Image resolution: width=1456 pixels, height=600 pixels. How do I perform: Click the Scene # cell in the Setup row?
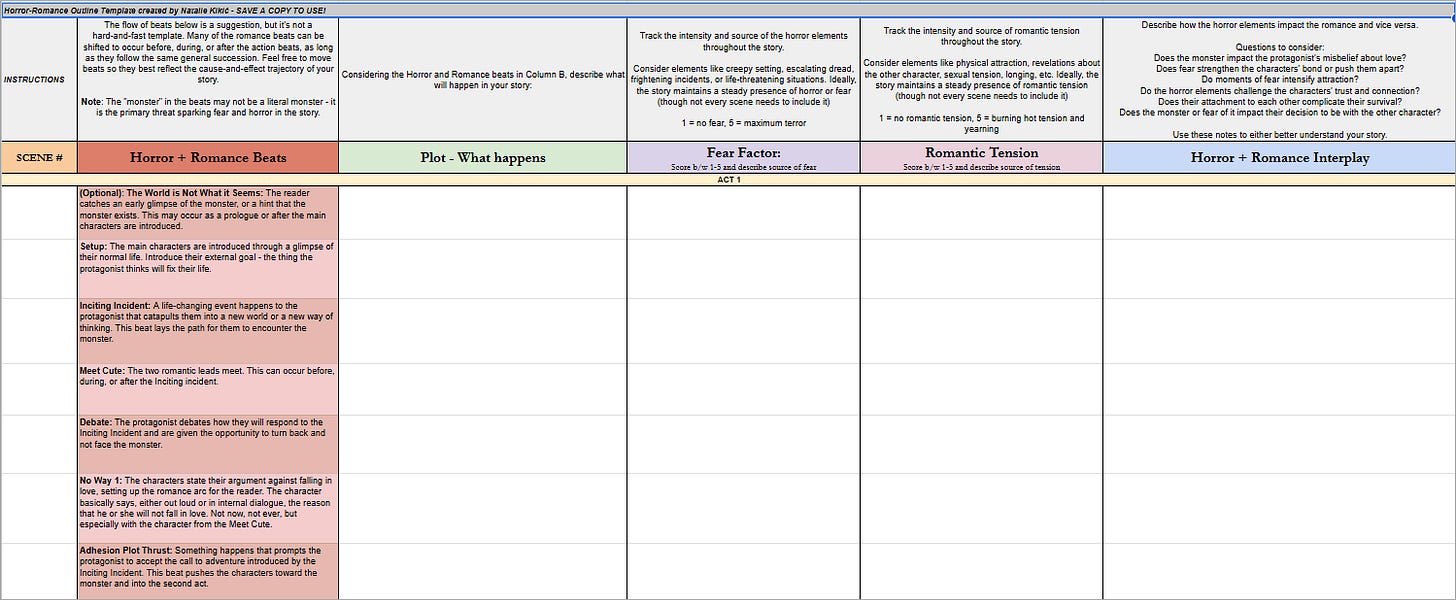(38, 268)
